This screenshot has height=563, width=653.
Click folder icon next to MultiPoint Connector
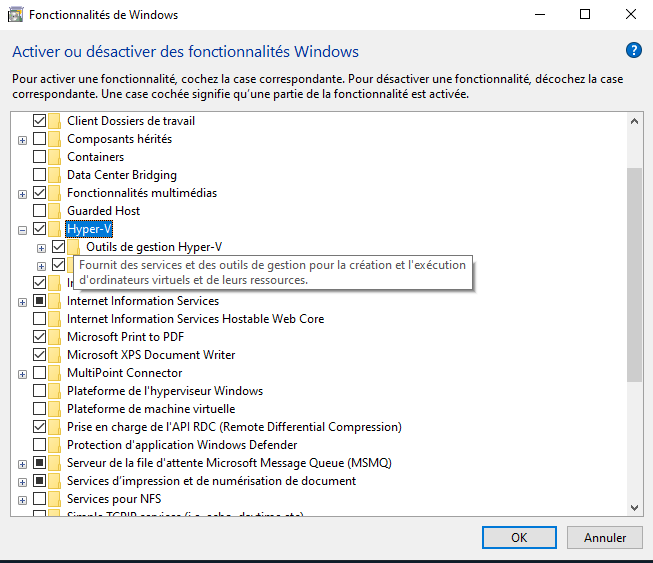pyautogui.click(x=54, y=373)
